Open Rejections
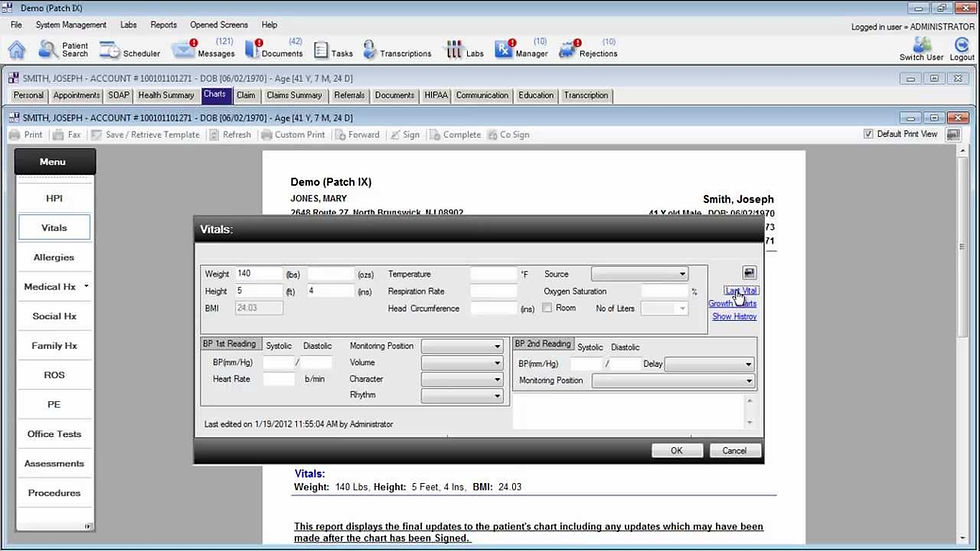Image resolution: width=980 pixels, height=551 pixels. (588, 49)
